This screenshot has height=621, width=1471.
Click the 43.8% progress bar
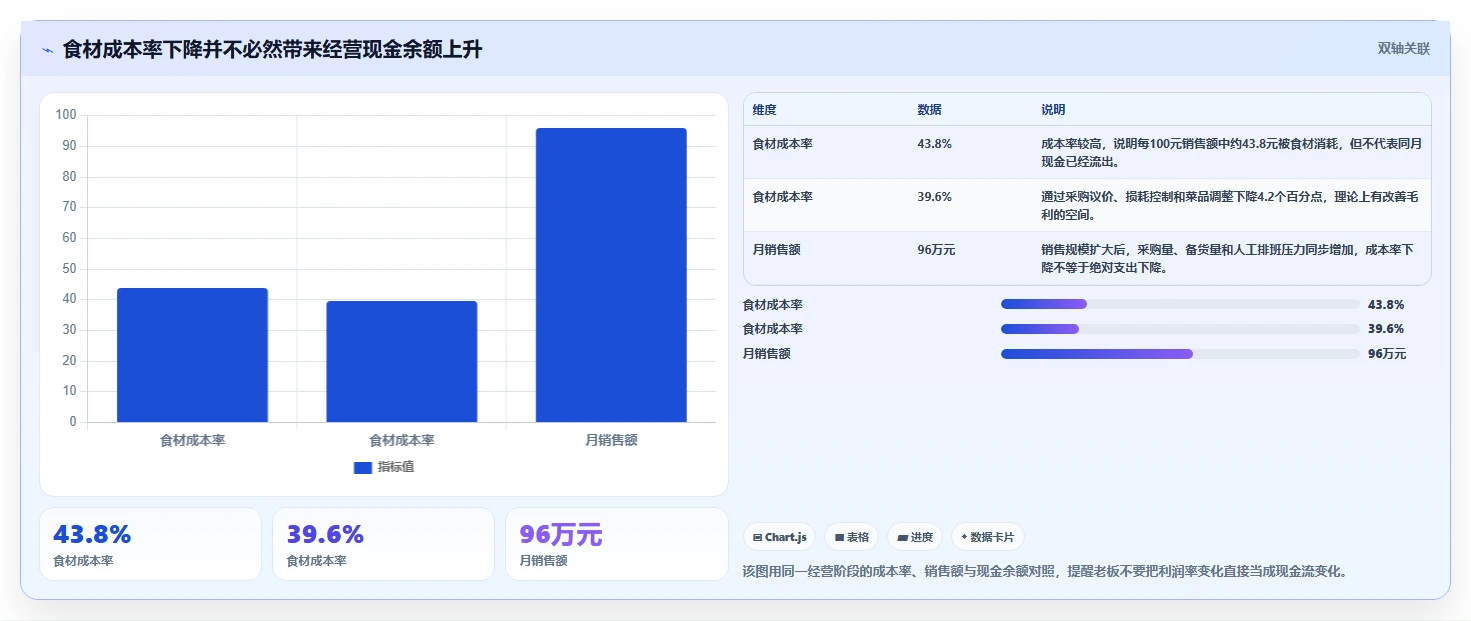1180,304
